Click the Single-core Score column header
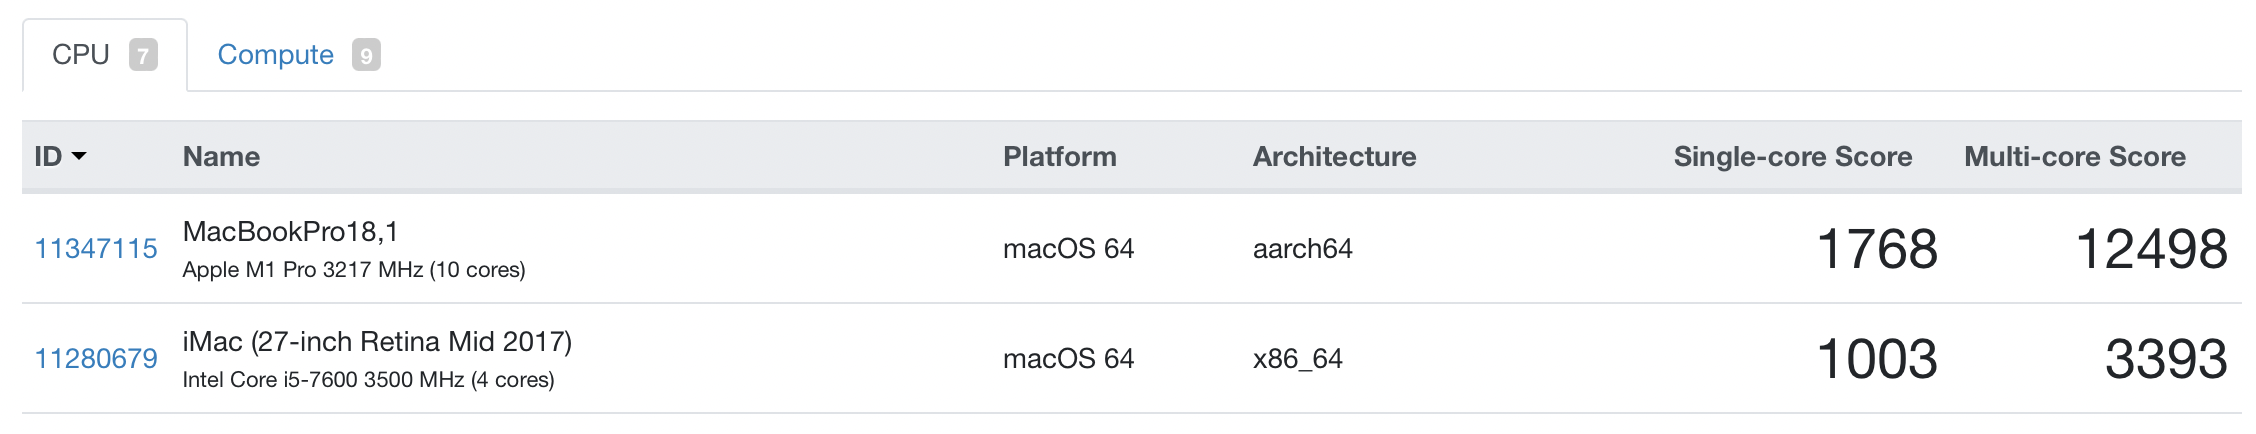 (x=1792, y=156)
